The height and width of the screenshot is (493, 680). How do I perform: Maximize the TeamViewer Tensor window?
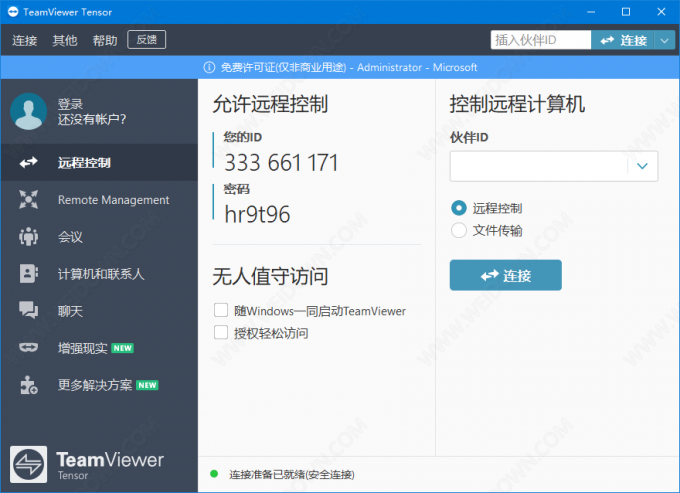[626, 12]
